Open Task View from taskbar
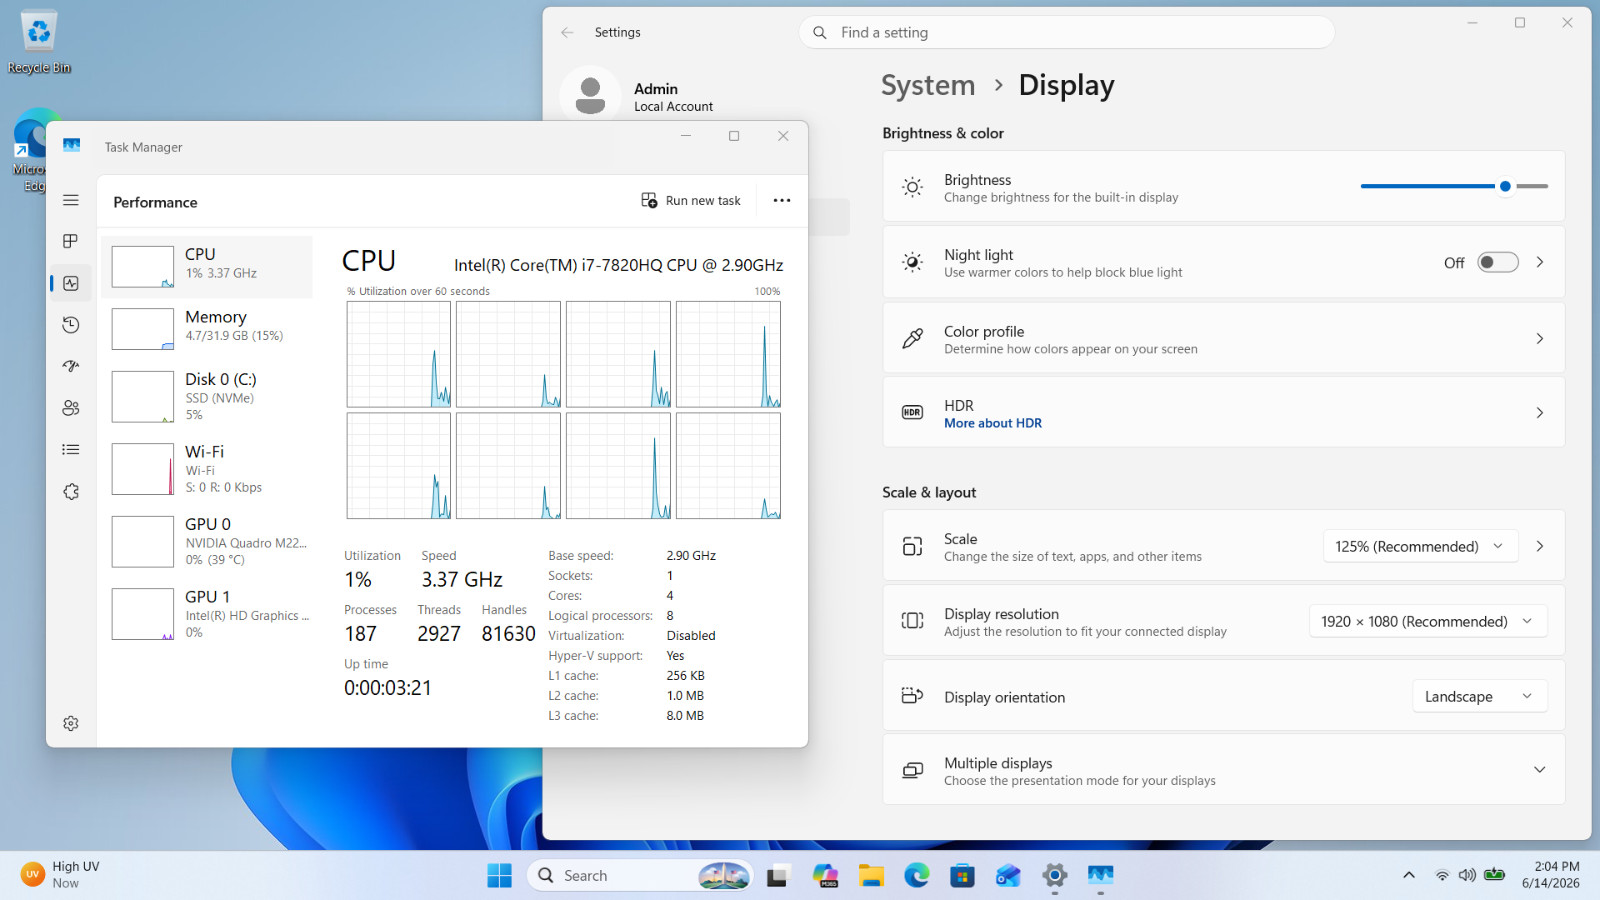Screen dimensions: 1600x900 coord(778,875)
